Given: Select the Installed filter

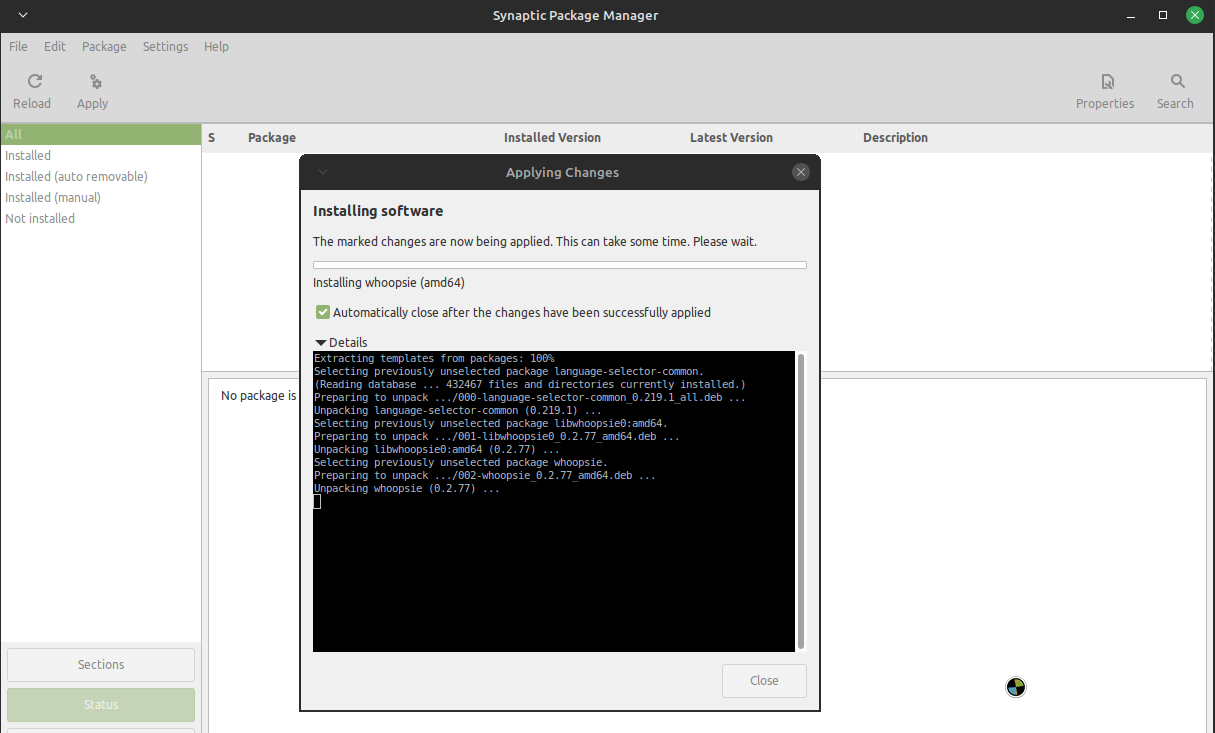Looking at the screenshot, I should pos(100,155).
